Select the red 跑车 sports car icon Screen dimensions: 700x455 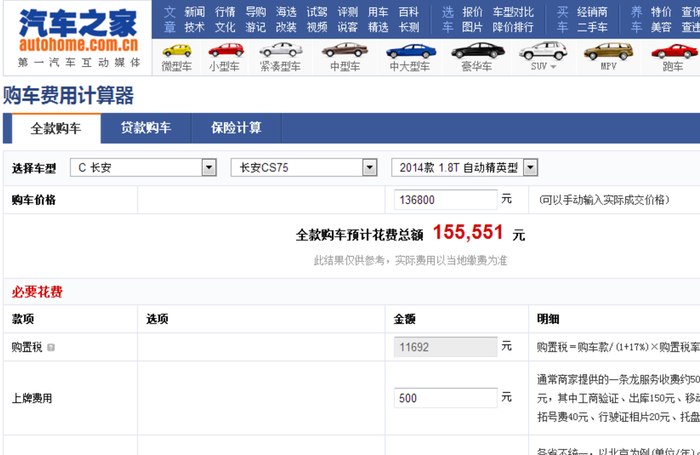pyautogui.click(x=674, y=51)
